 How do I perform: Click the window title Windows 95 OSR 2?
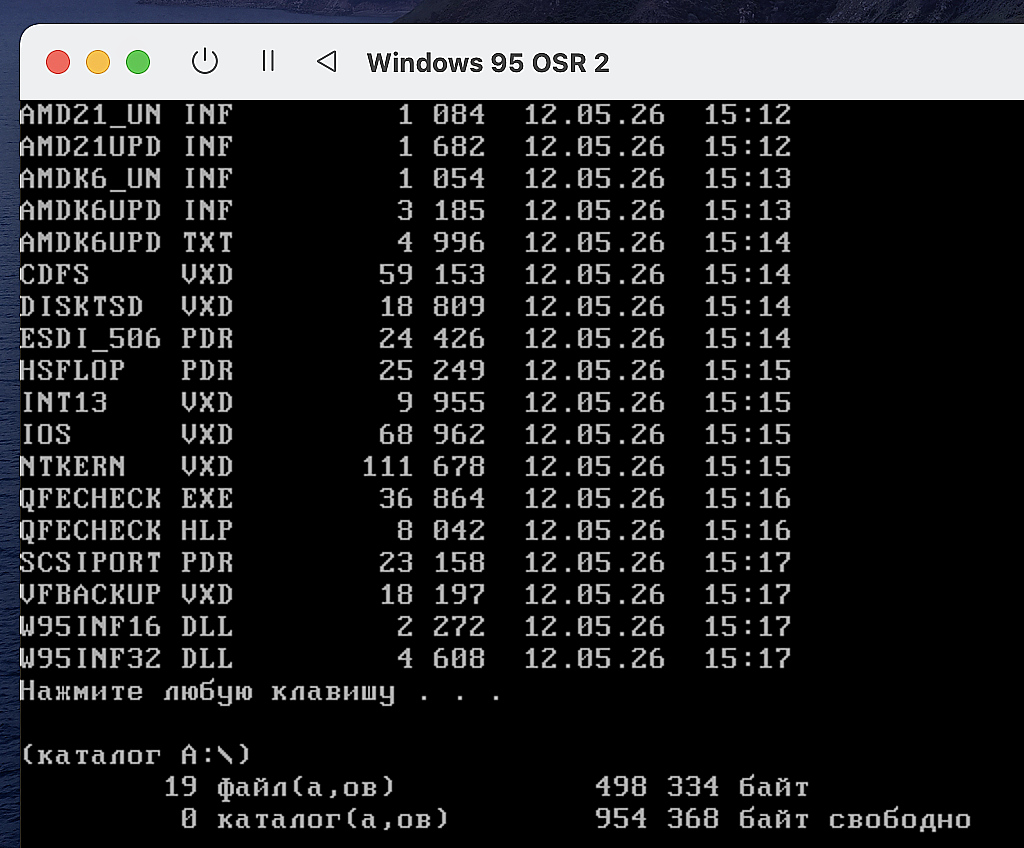point(488,63)
